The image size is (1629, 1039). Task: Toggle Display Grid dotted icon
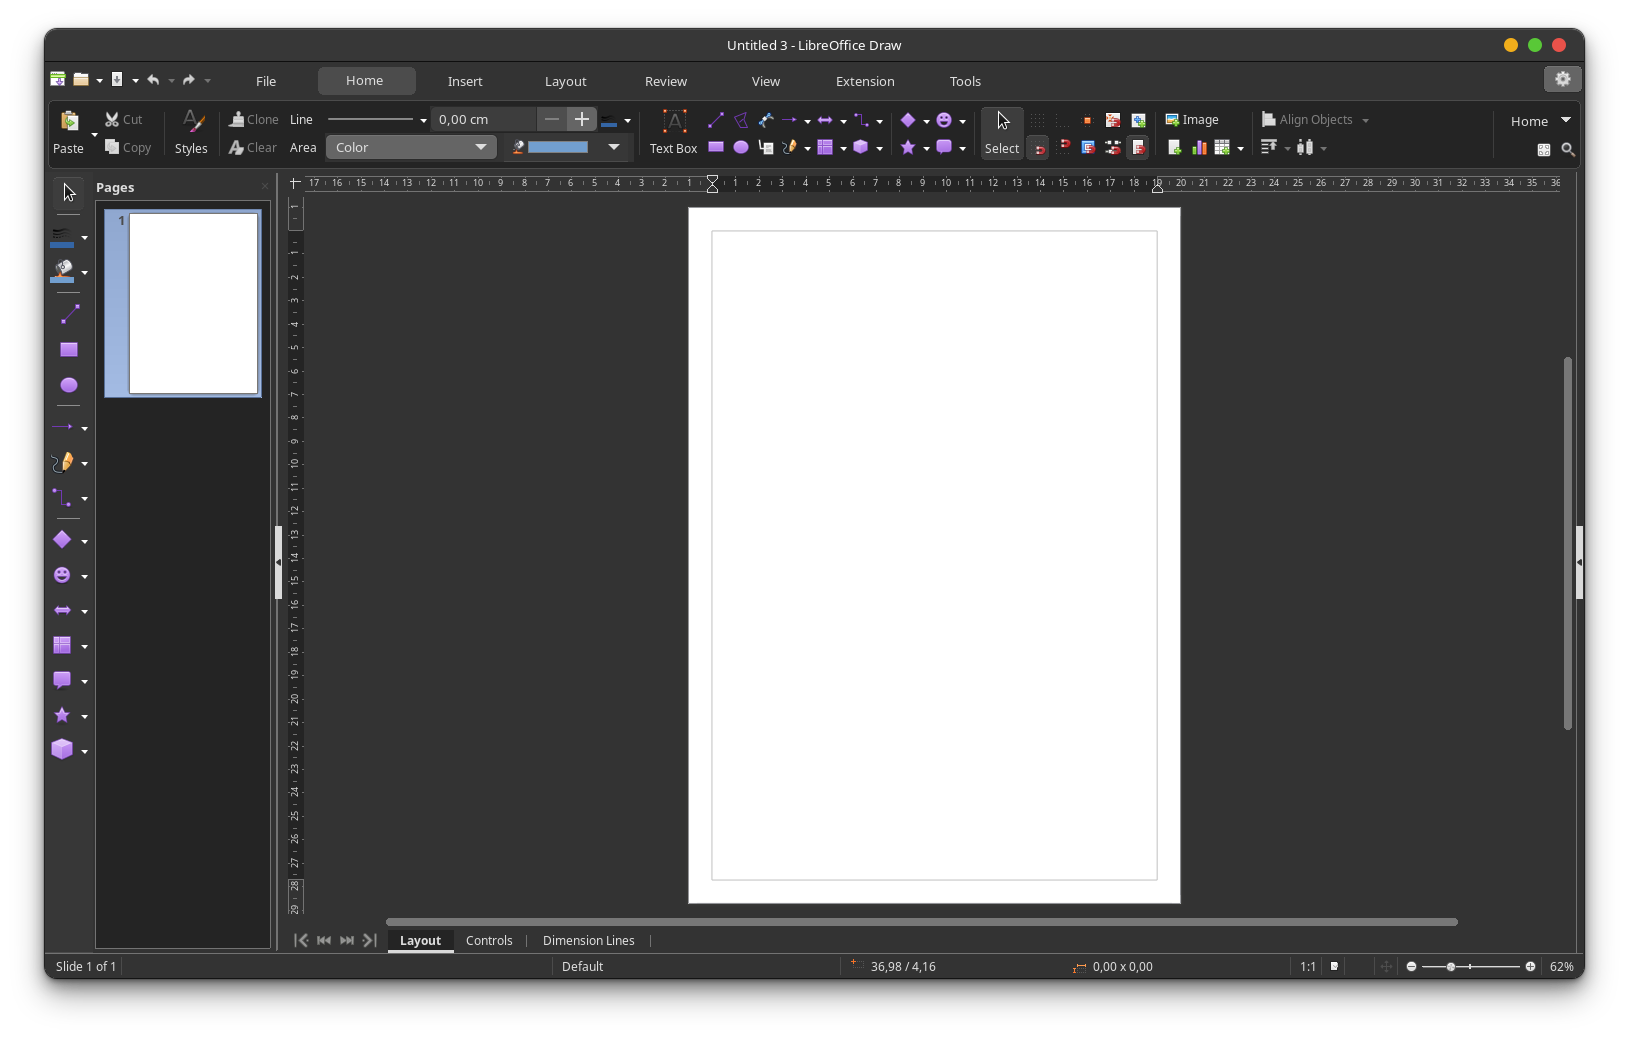(1038, 120)
